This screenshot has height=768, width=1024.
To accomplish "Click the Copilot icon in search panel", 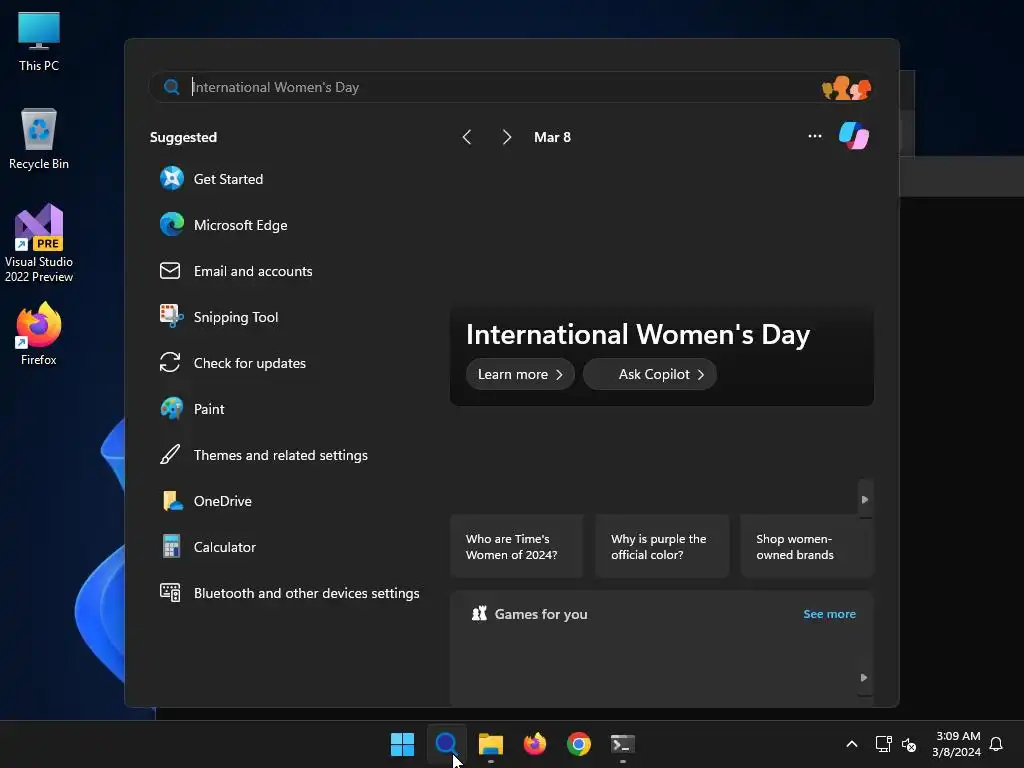I will [x=854, y=136].
